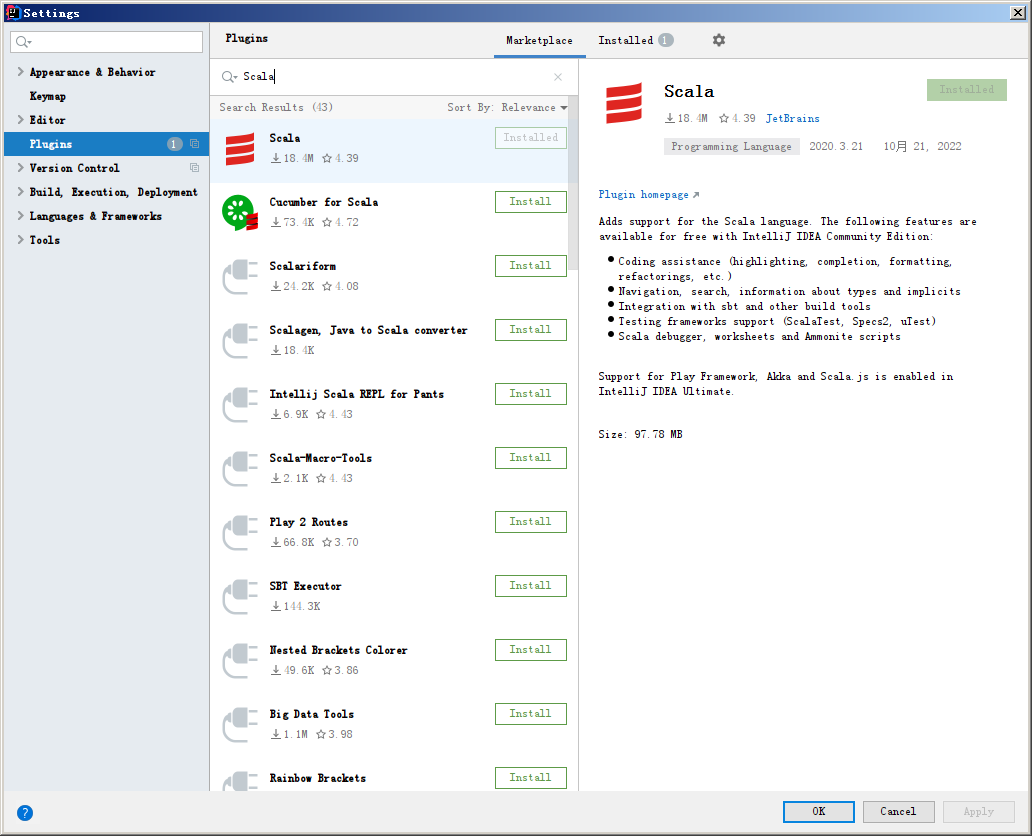Expand Languages & Frameworks node
This screenshot has height=836, width=1032.
click(20, 216)
